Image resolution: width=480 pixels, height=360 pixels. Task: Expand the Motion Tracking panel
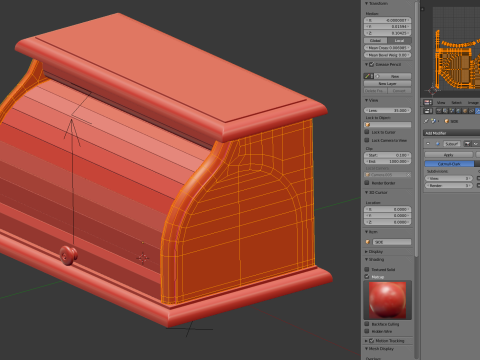[x=367, y=341]
